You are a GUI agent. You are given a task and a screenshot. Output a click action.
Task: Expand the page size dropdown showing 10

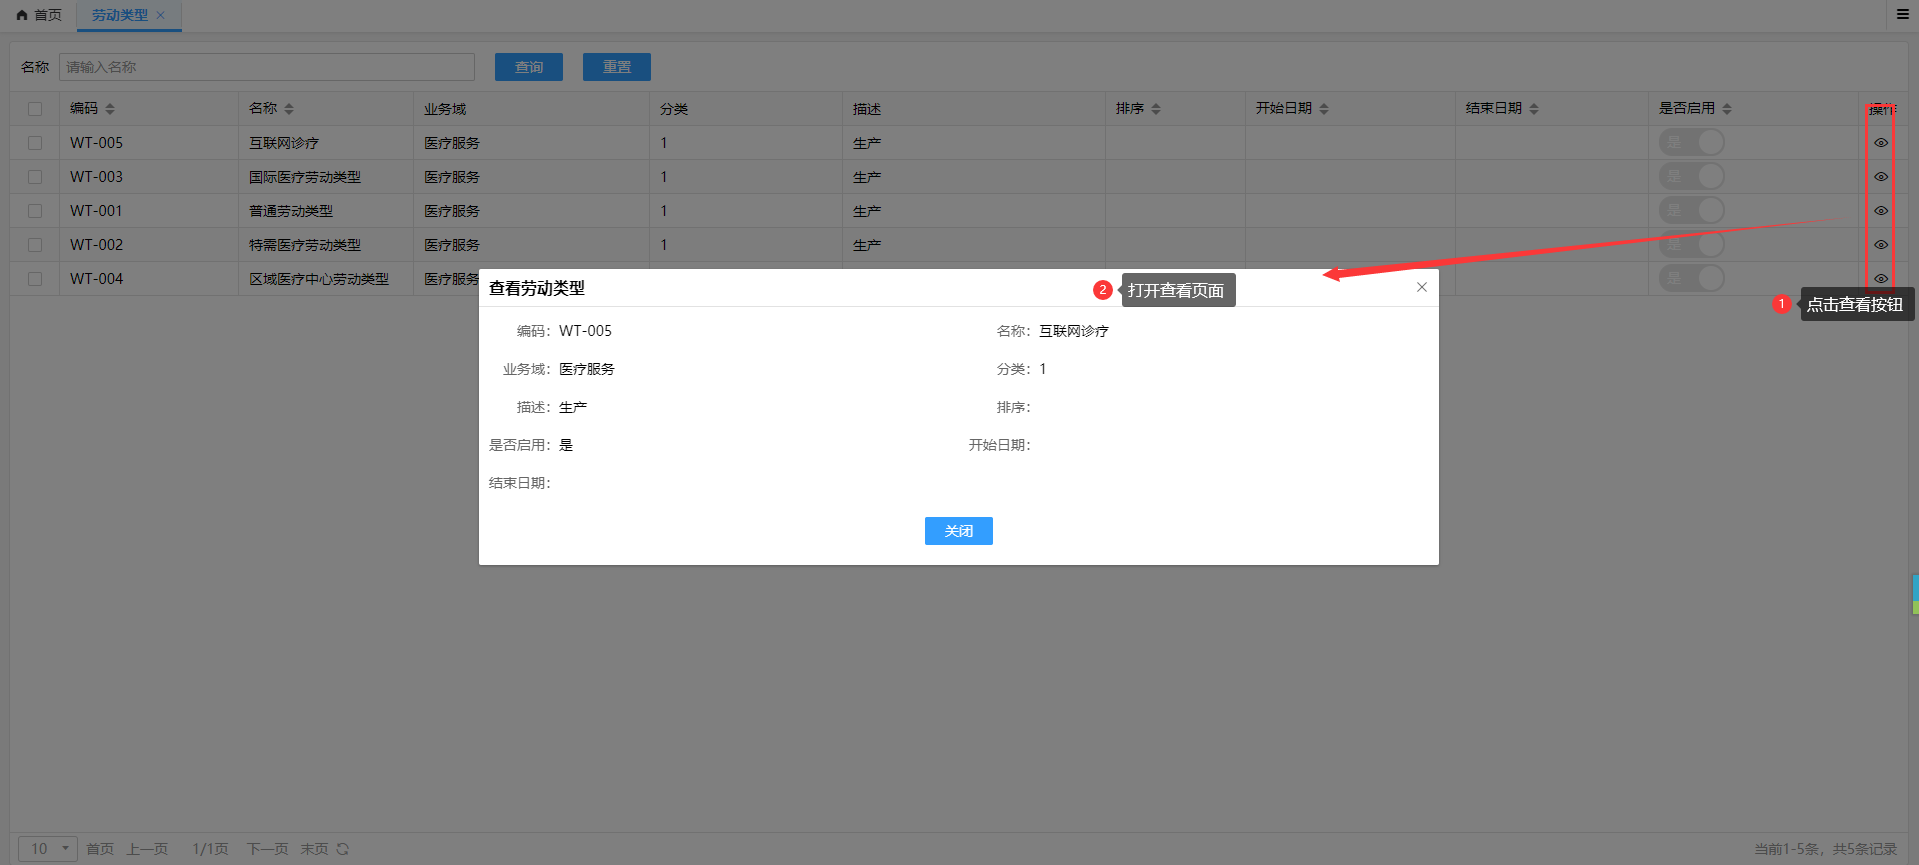tap(48, 849)
